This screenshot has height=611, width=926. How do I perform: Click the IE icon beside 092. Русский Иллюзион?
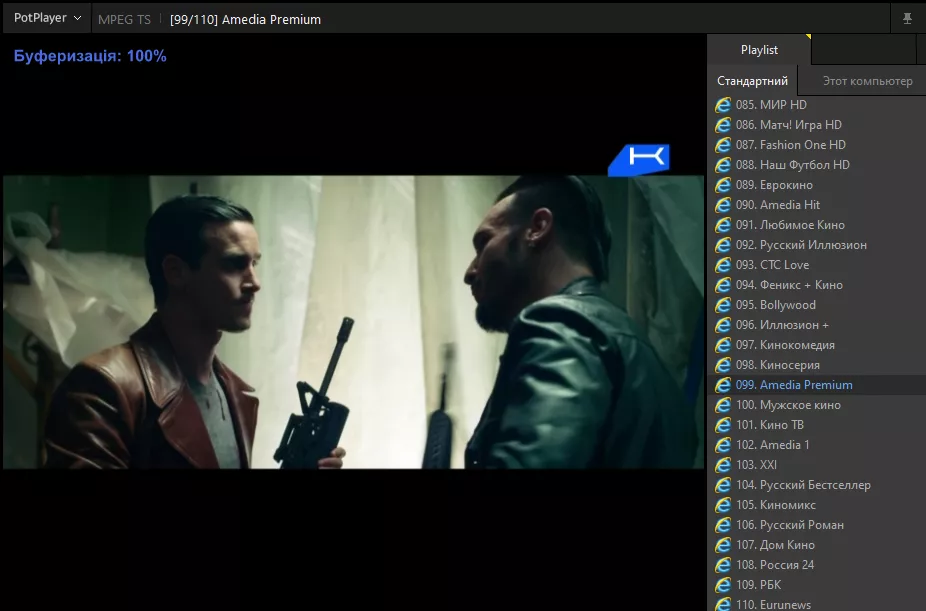click(723, 245)
